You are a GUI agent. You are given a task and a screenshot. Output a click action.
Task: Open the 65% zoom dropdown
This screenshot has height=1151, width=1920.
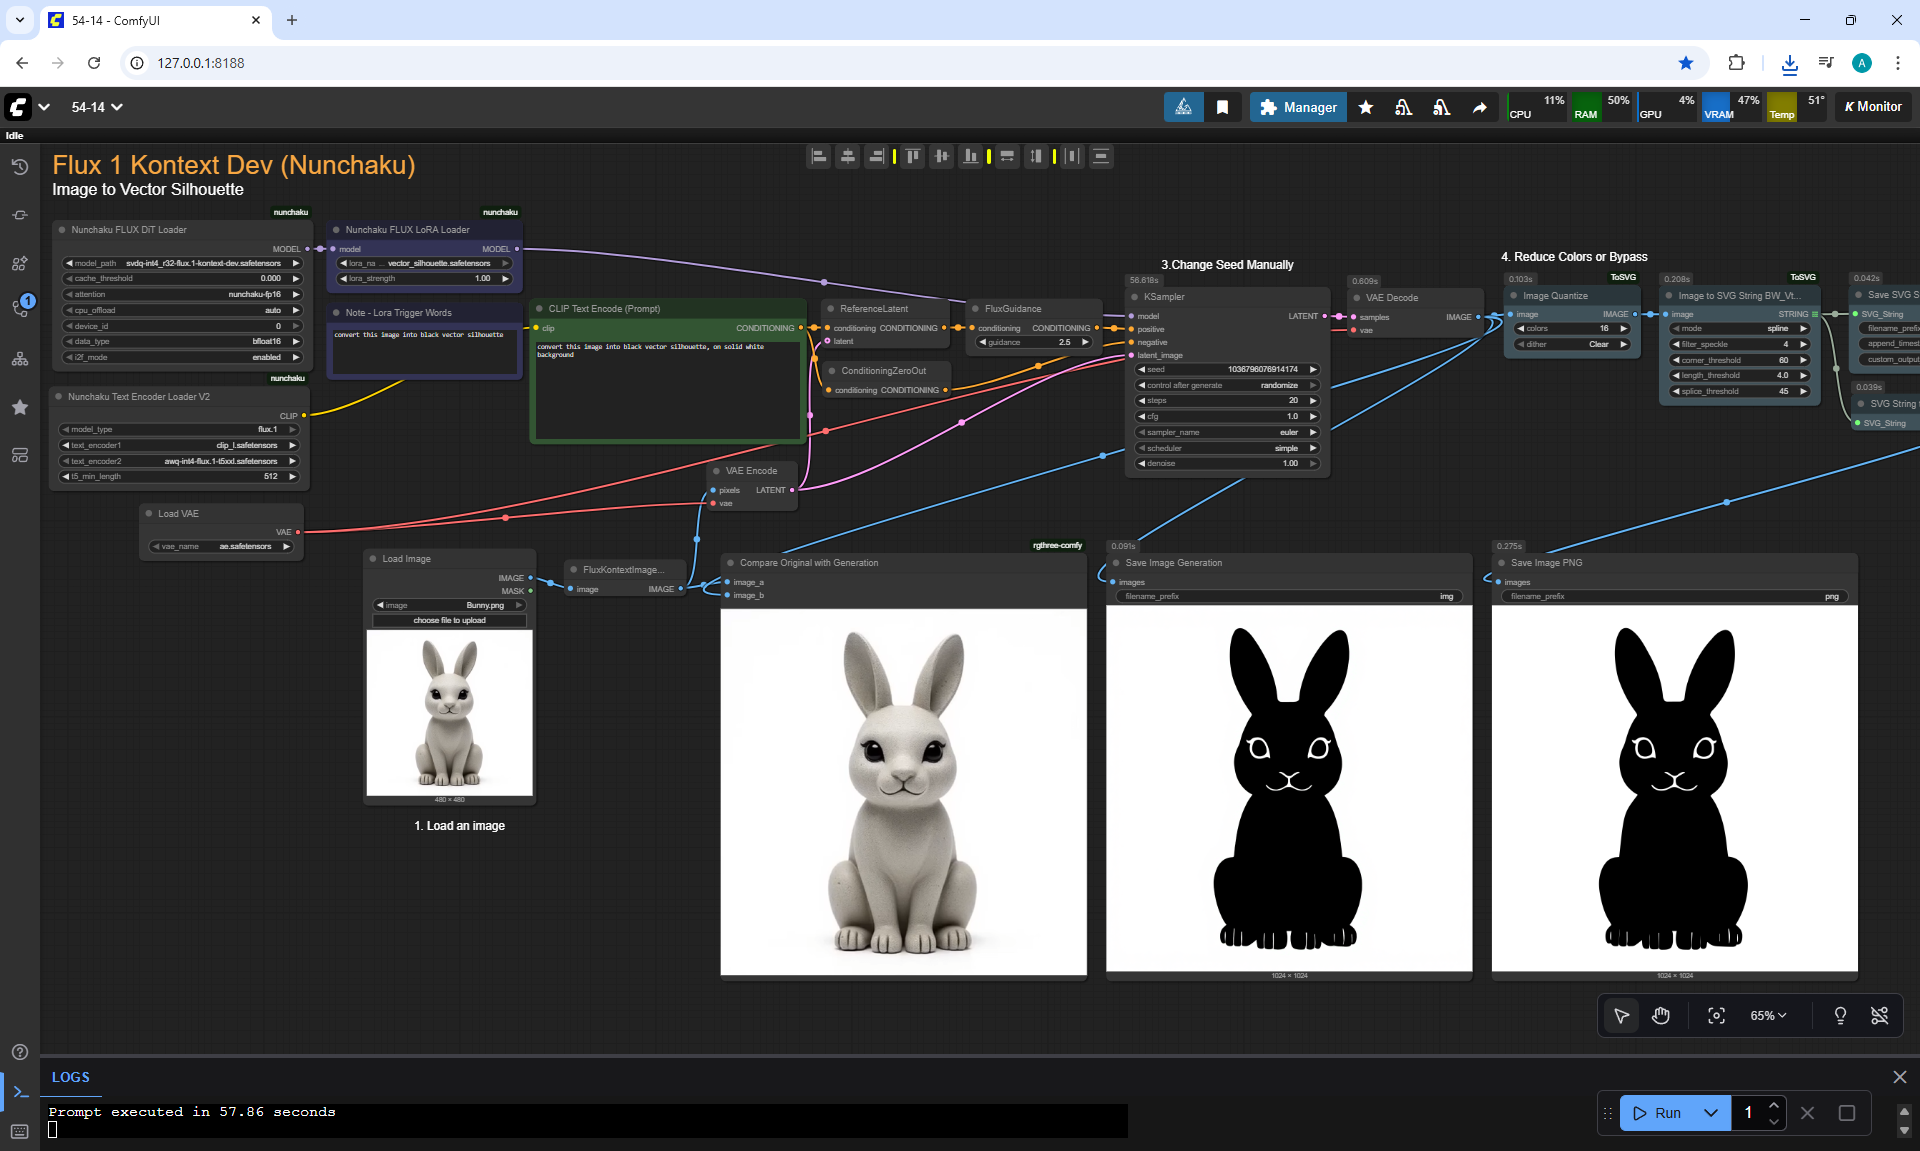click(x=1767, y=1016)
